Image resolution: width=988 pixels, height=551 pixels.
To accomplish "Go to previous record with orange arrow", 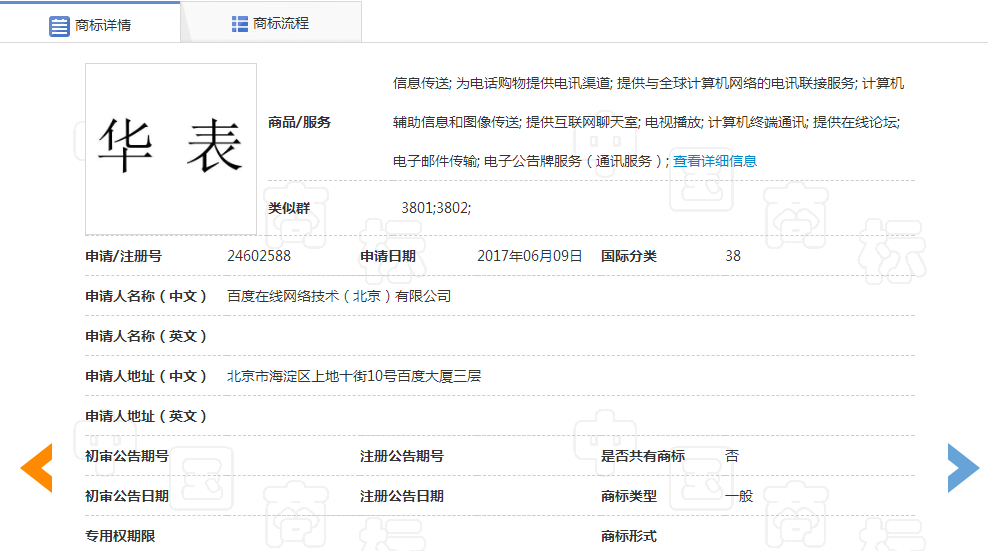I will click(37, 467).
